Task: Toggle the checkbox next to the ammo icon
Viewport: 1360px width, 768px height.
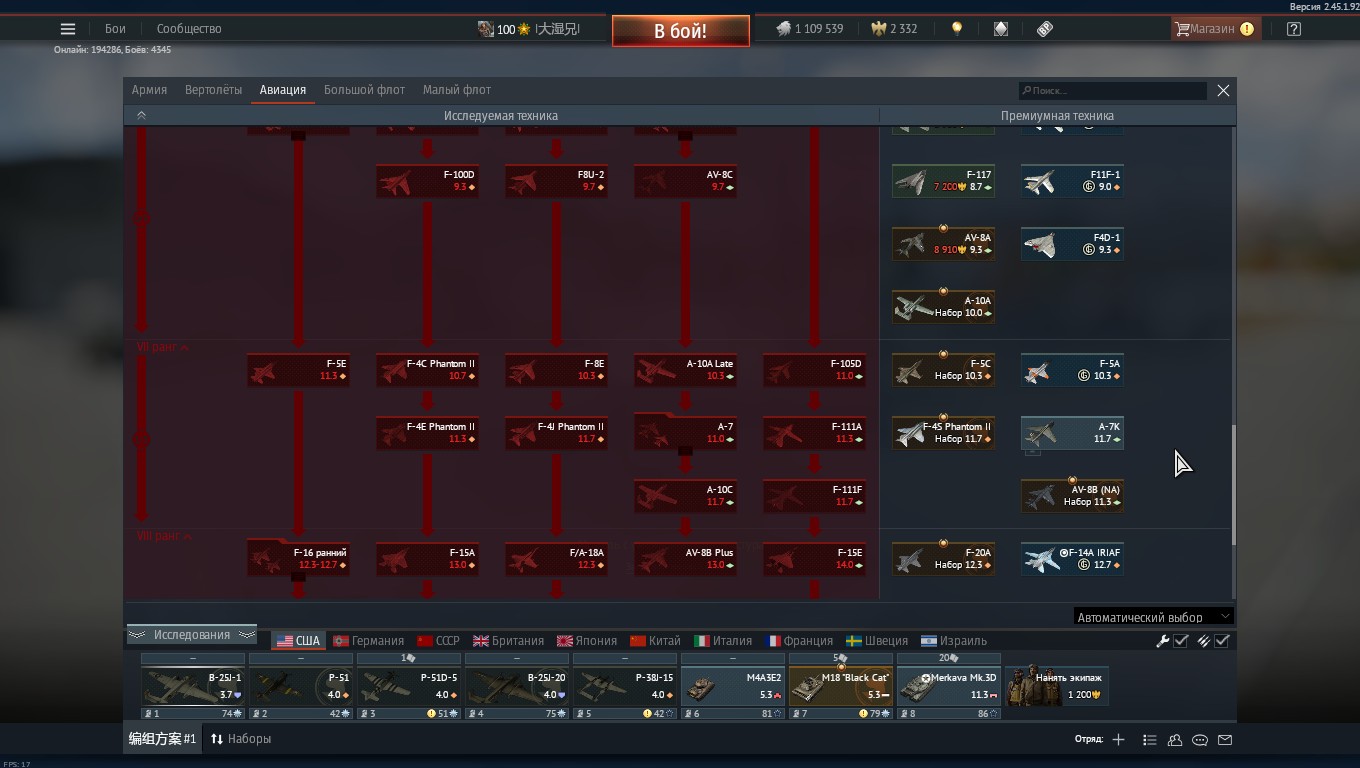Action: [x=1222, y=641]
